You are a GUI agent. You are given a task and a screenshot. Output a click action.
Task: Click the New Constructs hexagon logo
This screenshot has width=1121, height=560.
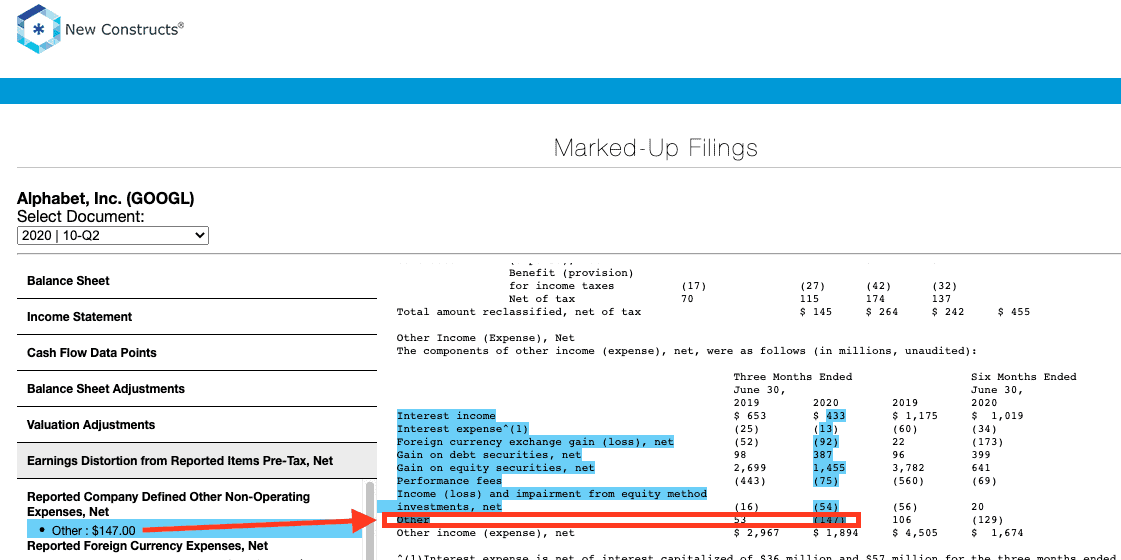tap(38, 29)
